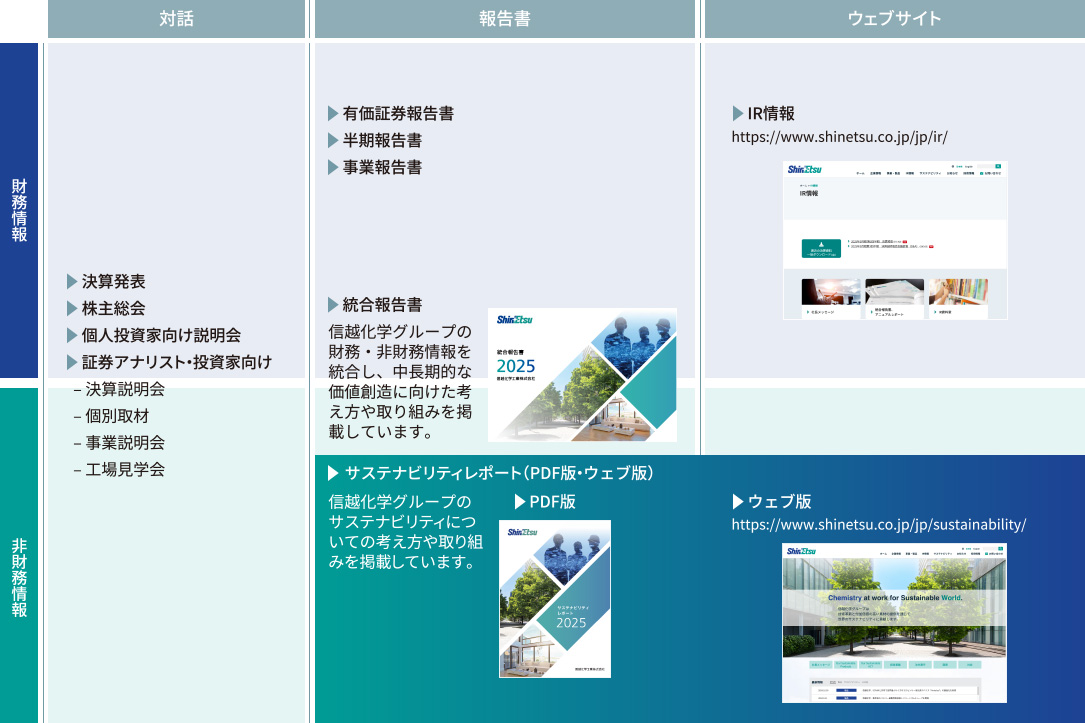Click the 統合報告書 description starting 信越化学グループの財務
Viewport: 1085px width, 723px height.
tap(400, 382)
